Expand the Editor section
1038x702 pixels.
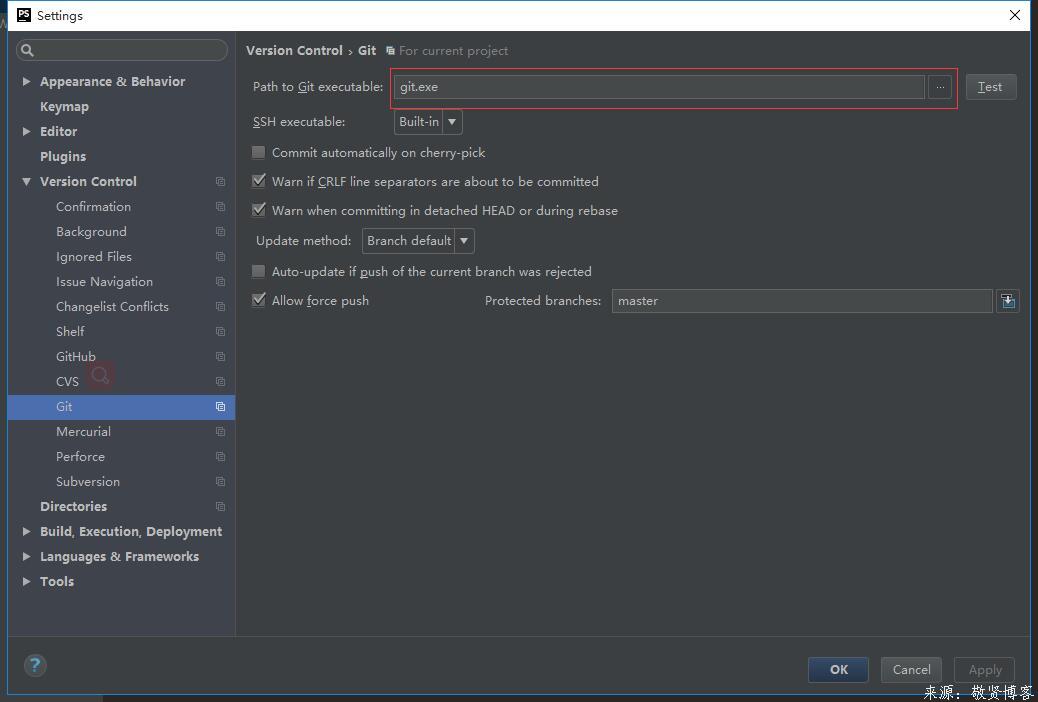click(26, 132)
